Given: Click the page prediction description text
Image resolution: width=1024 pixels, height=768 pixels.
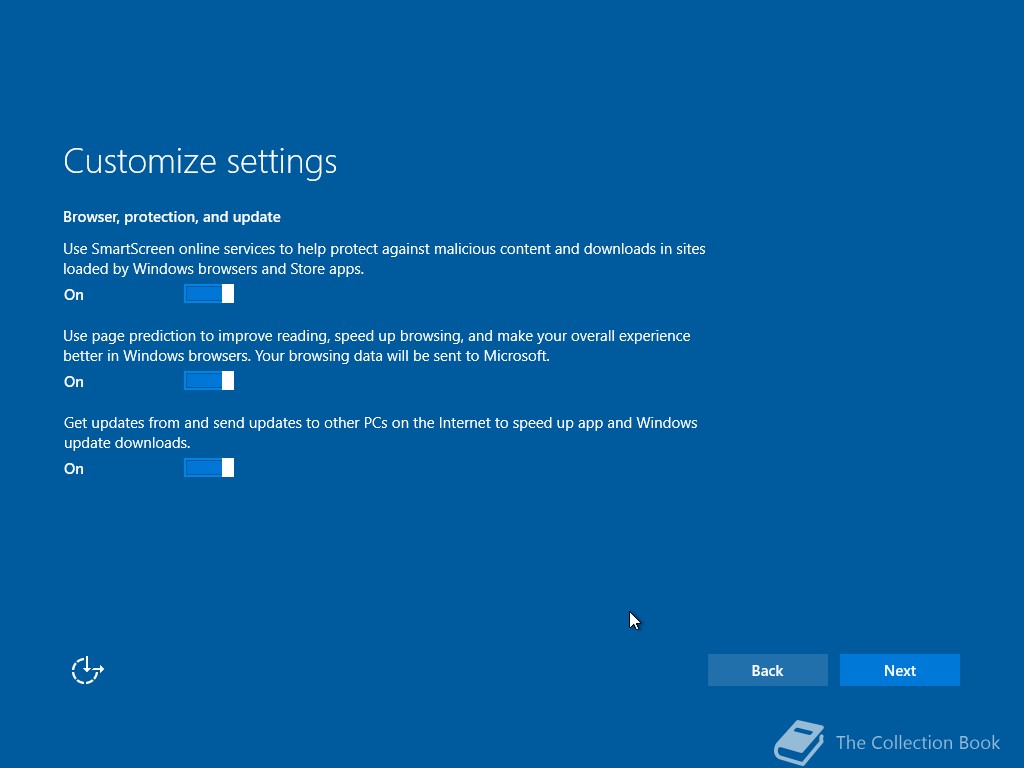Looking at the screenshot, I should (x=377, y=345).
